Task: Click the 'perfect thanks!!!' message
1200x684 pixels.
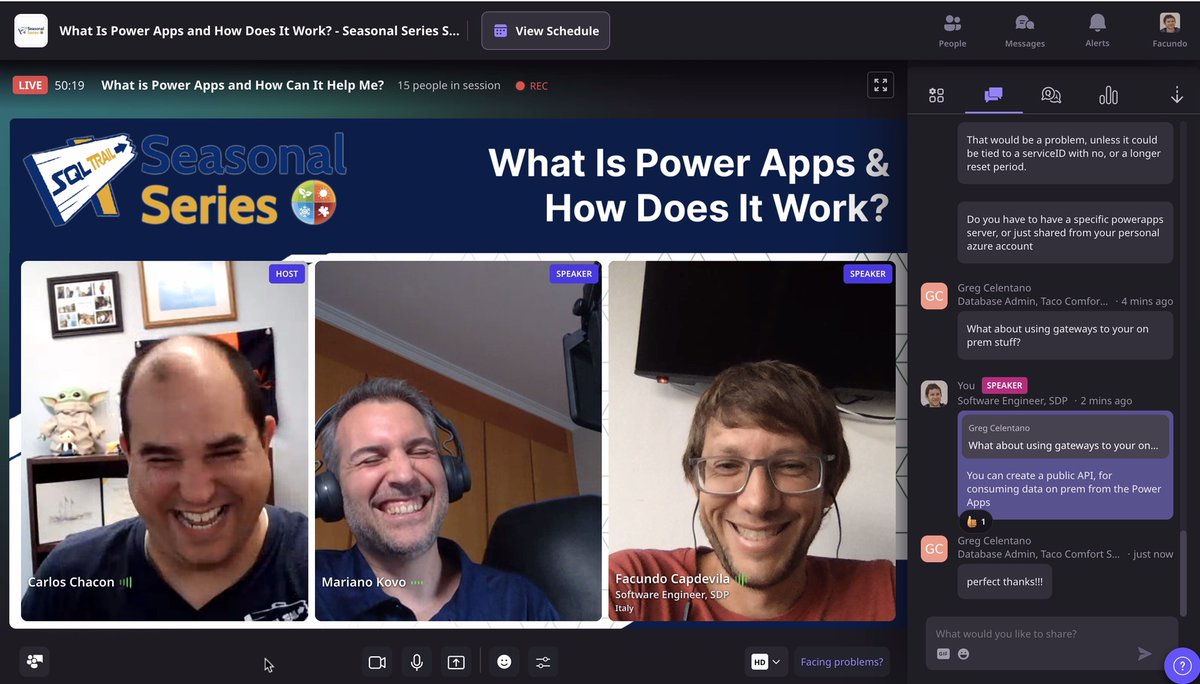Action: click(1004, 581)
